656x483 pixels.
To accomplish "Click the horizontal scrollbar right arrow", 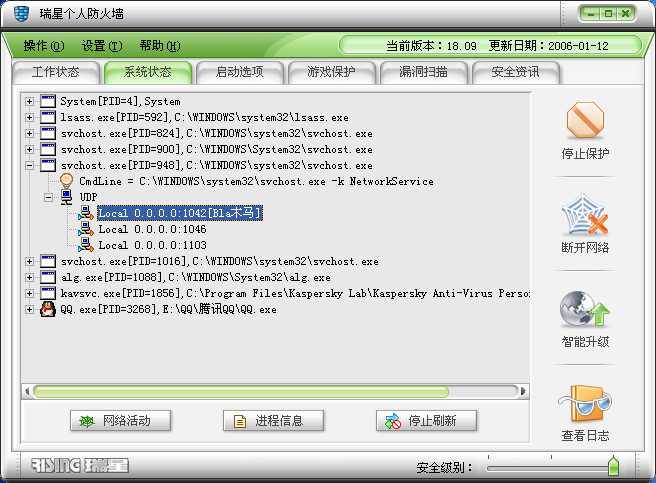I will (523, 392).
